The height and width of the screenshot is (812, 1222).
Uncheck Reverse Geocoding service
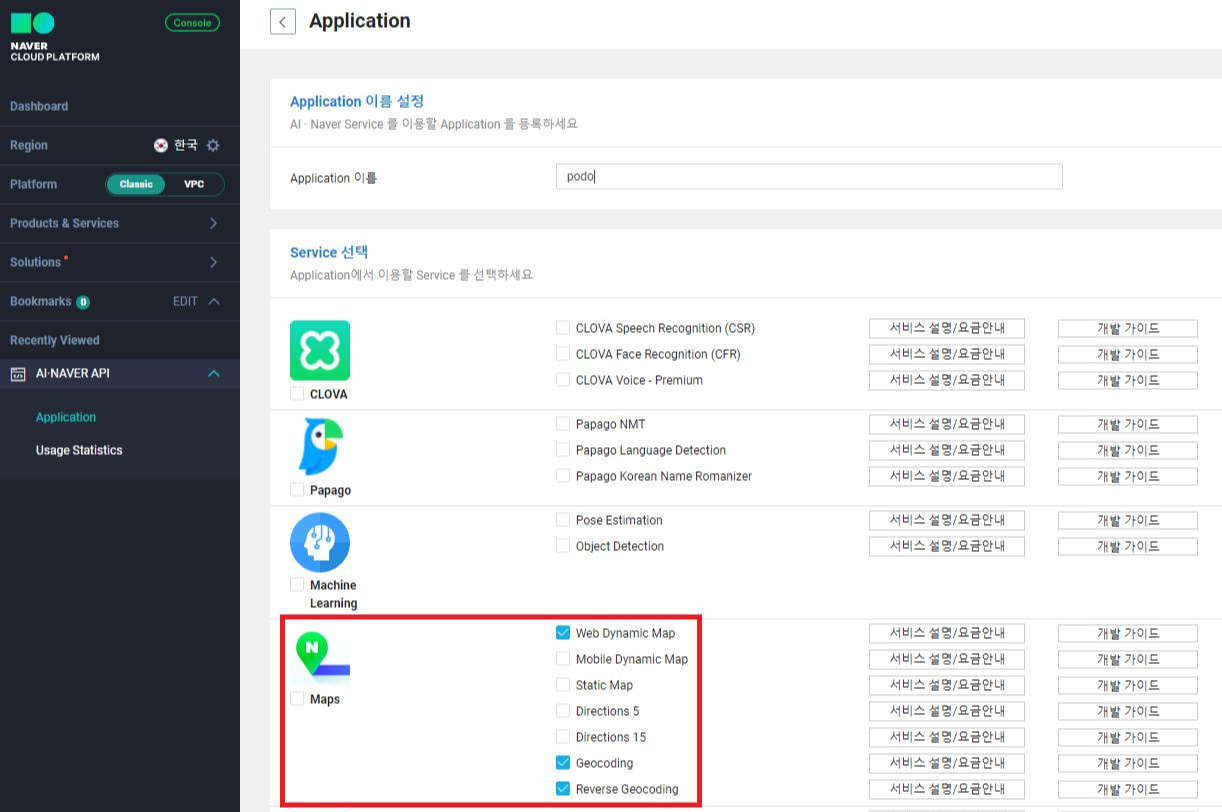(x=563, y=789)
